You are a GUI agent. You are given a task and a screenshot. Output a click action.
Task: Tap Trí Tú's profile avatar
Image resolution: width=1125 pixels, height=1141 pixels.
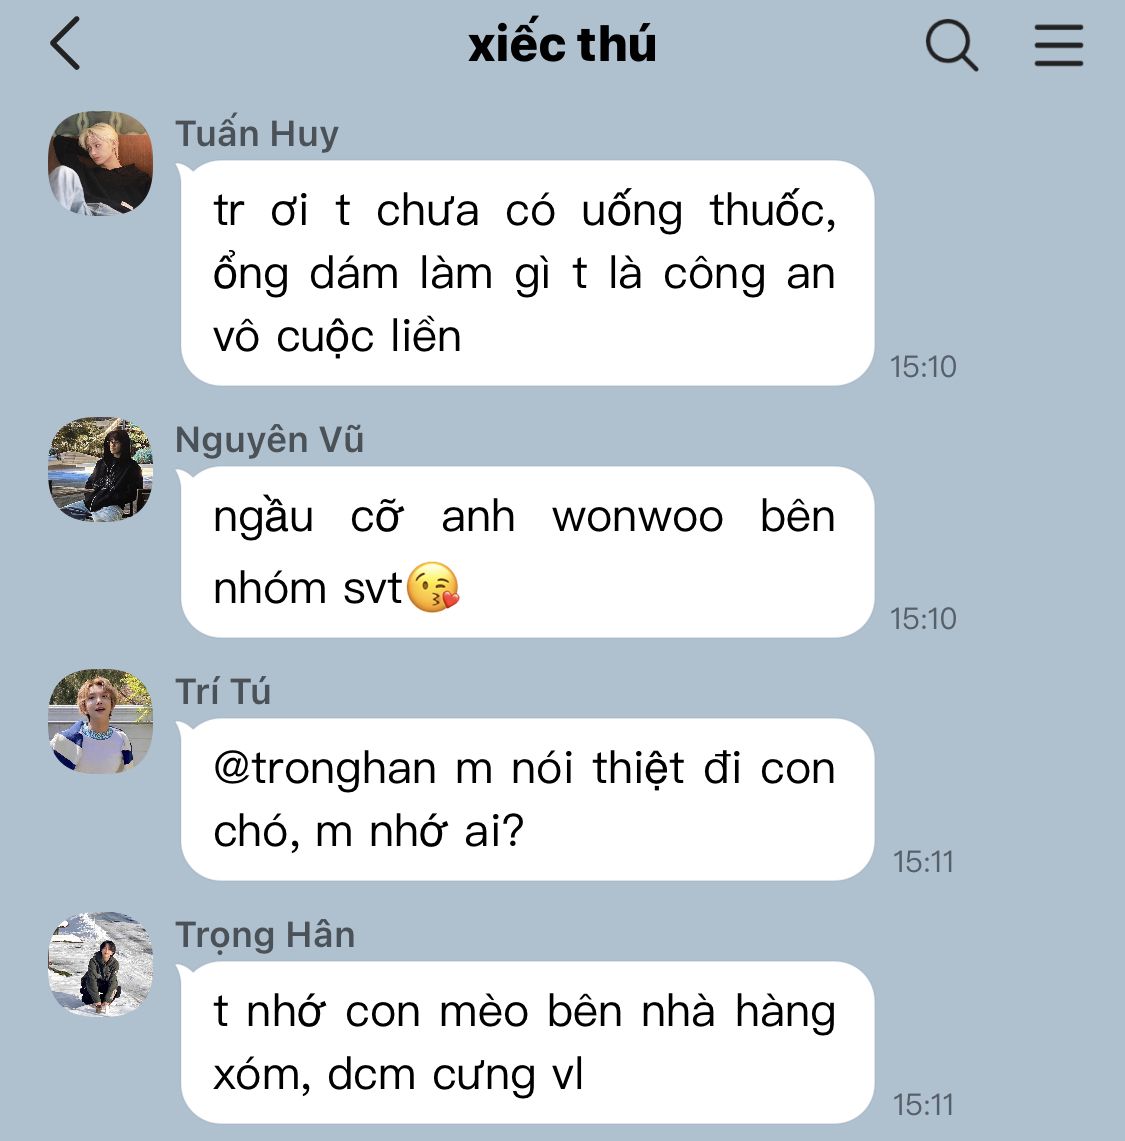pyautogui.click(x=100, y=721)
